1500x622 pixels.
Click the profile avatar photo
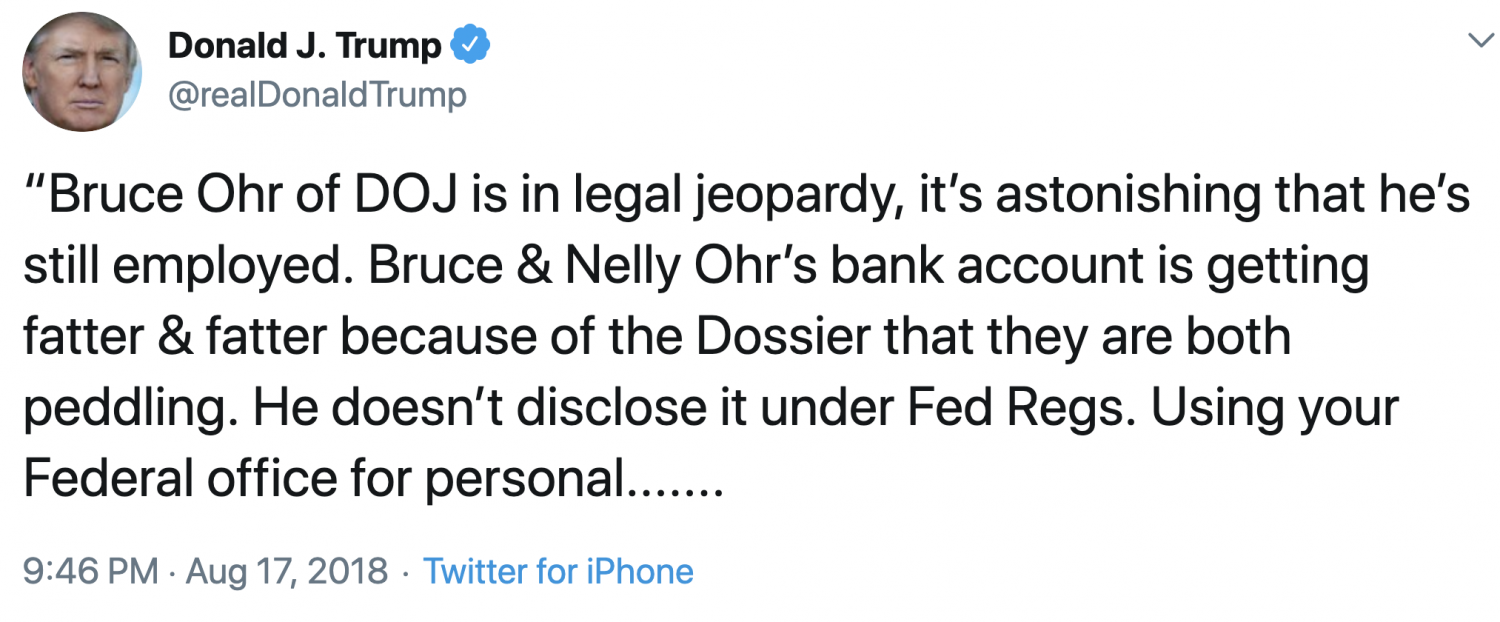(x=82, y=72)
